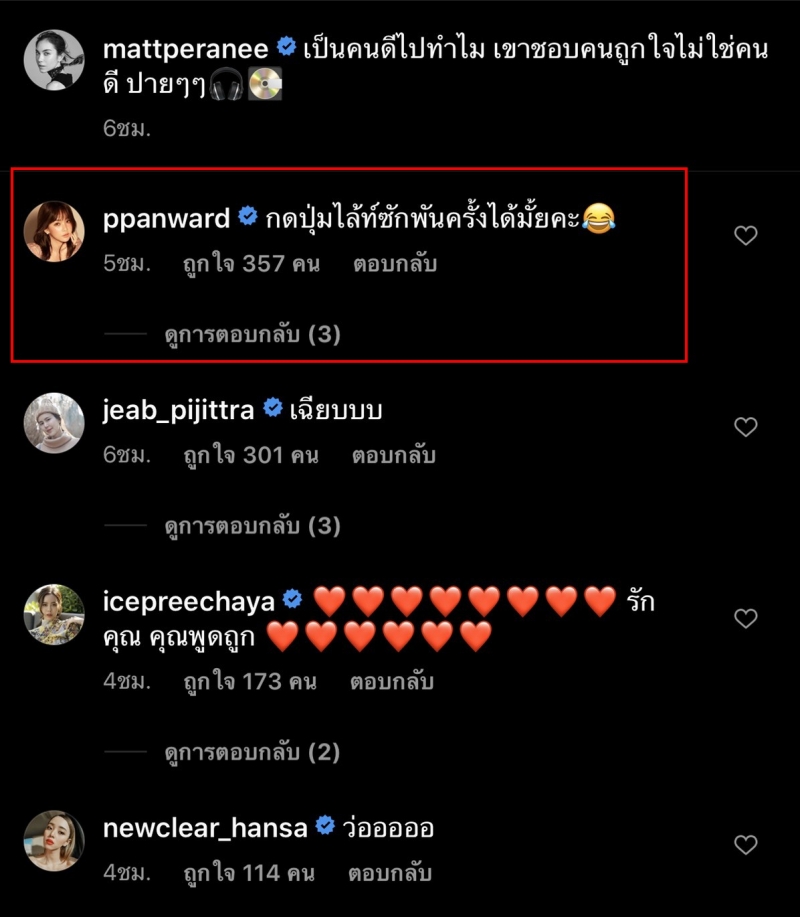Expand the 3 replies under ppanward's comment
800x917 pixels.
(x=252, y=335)
